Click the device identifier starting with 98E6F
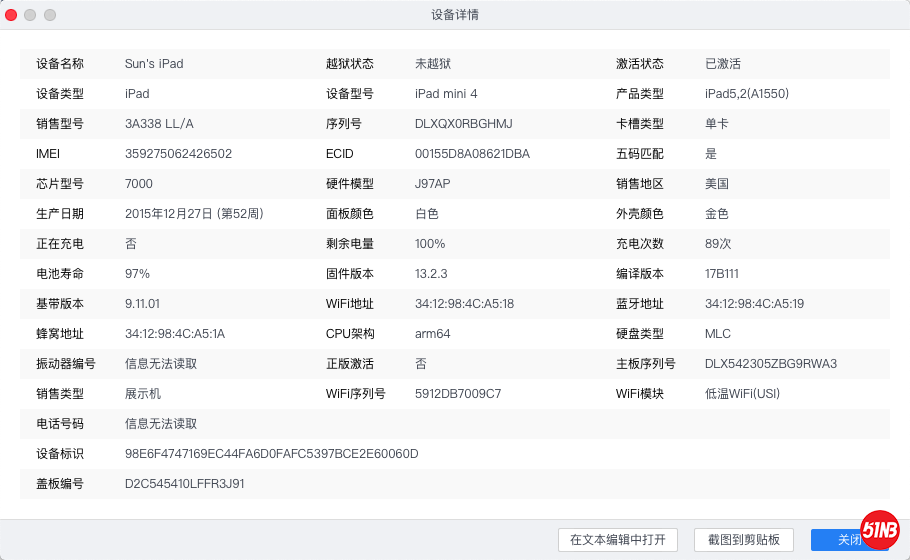Image resolution: width=910 pixels, height=560 pixels. click(271, 454)
